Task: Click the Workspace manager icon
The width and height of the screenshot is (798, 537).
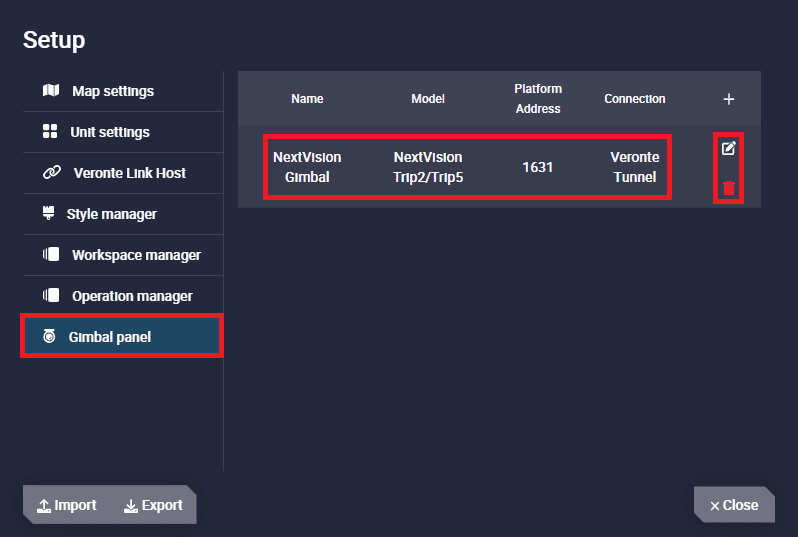Action: (x=51, y=254)
